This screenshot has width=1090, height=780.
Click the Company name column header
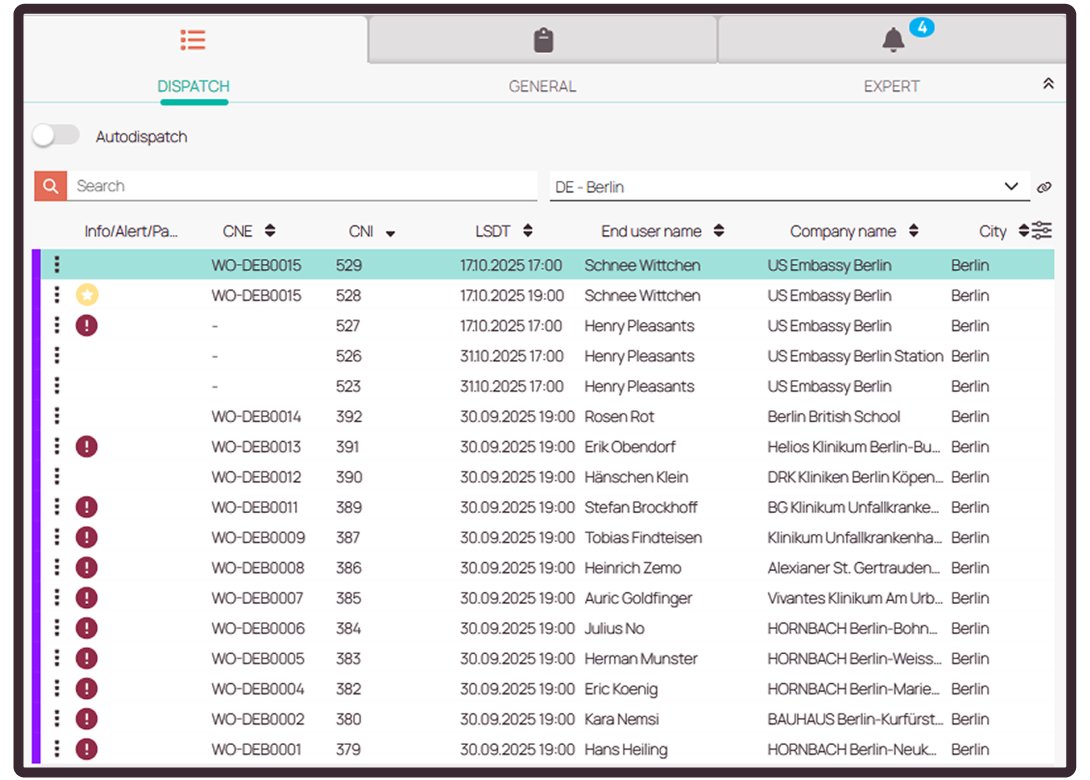[842, 232]
